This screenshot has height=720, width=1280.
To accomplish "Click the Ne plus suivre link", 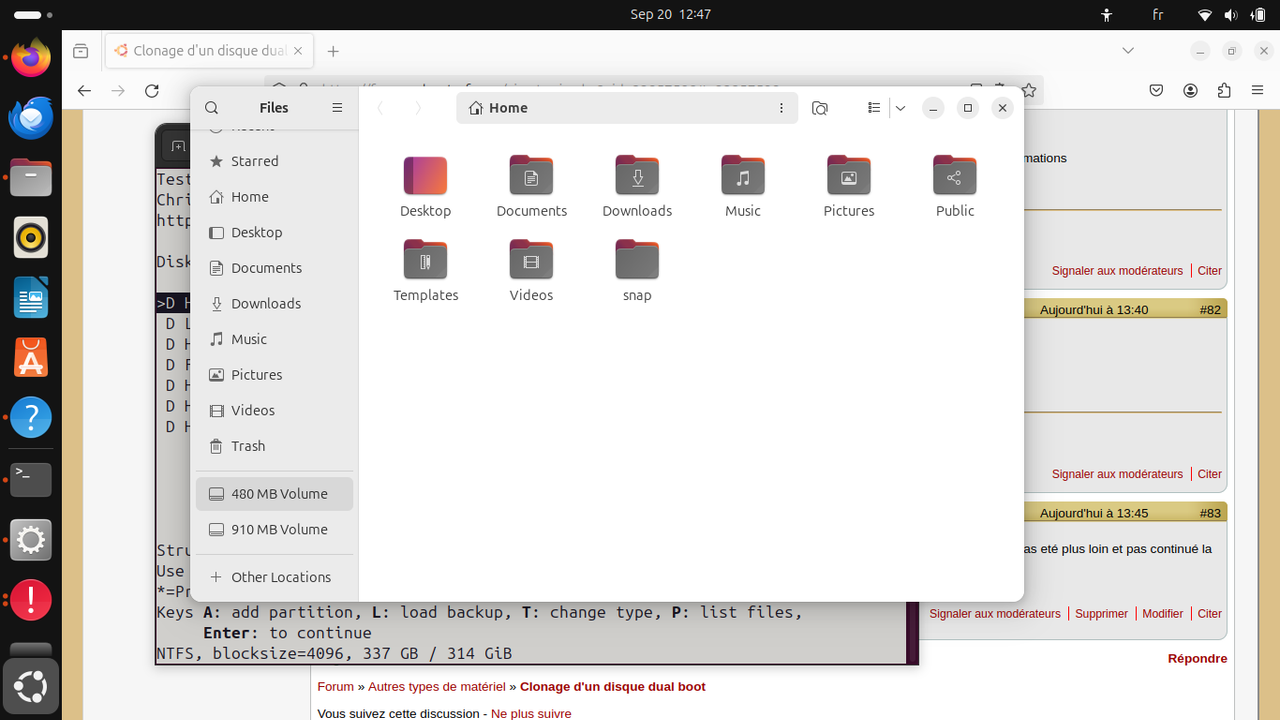I will tap(531, 713).
